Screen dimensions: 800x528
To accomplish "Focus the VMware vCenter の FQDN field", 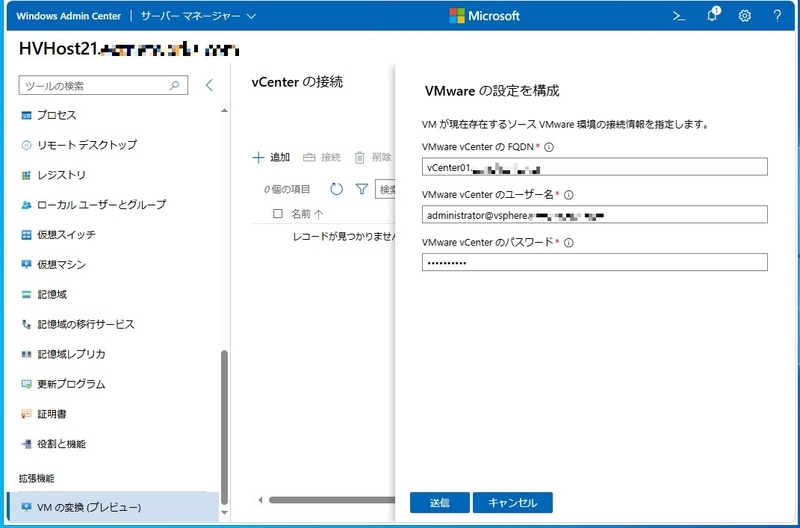I will (x=594, y=167).
